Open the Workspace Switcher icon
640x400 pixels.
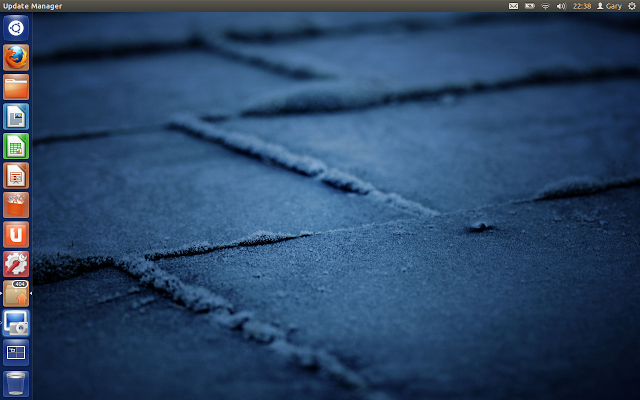[x=16, y=352]
